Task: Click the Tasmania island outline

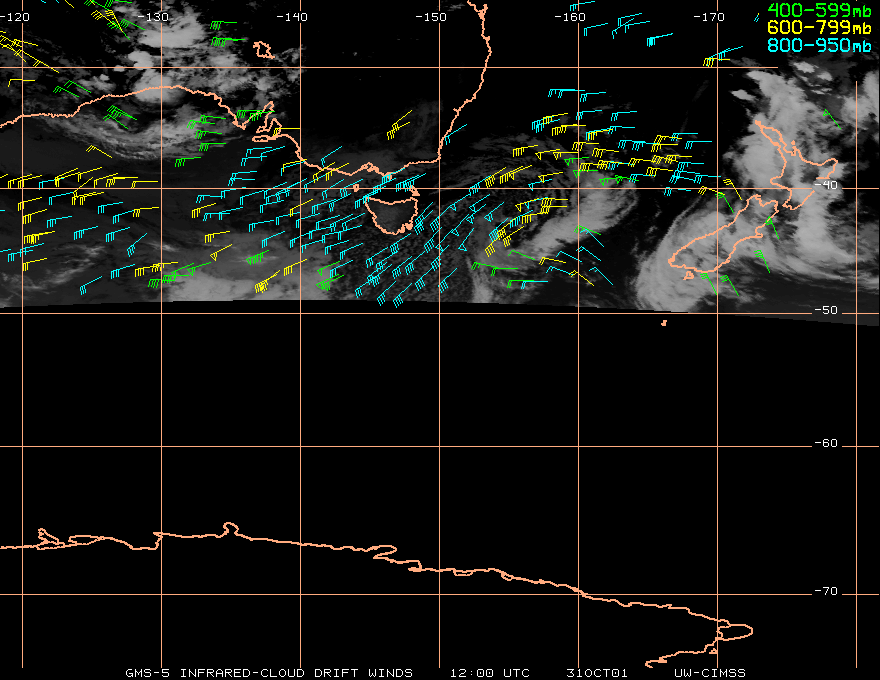Action: [391, 214]
